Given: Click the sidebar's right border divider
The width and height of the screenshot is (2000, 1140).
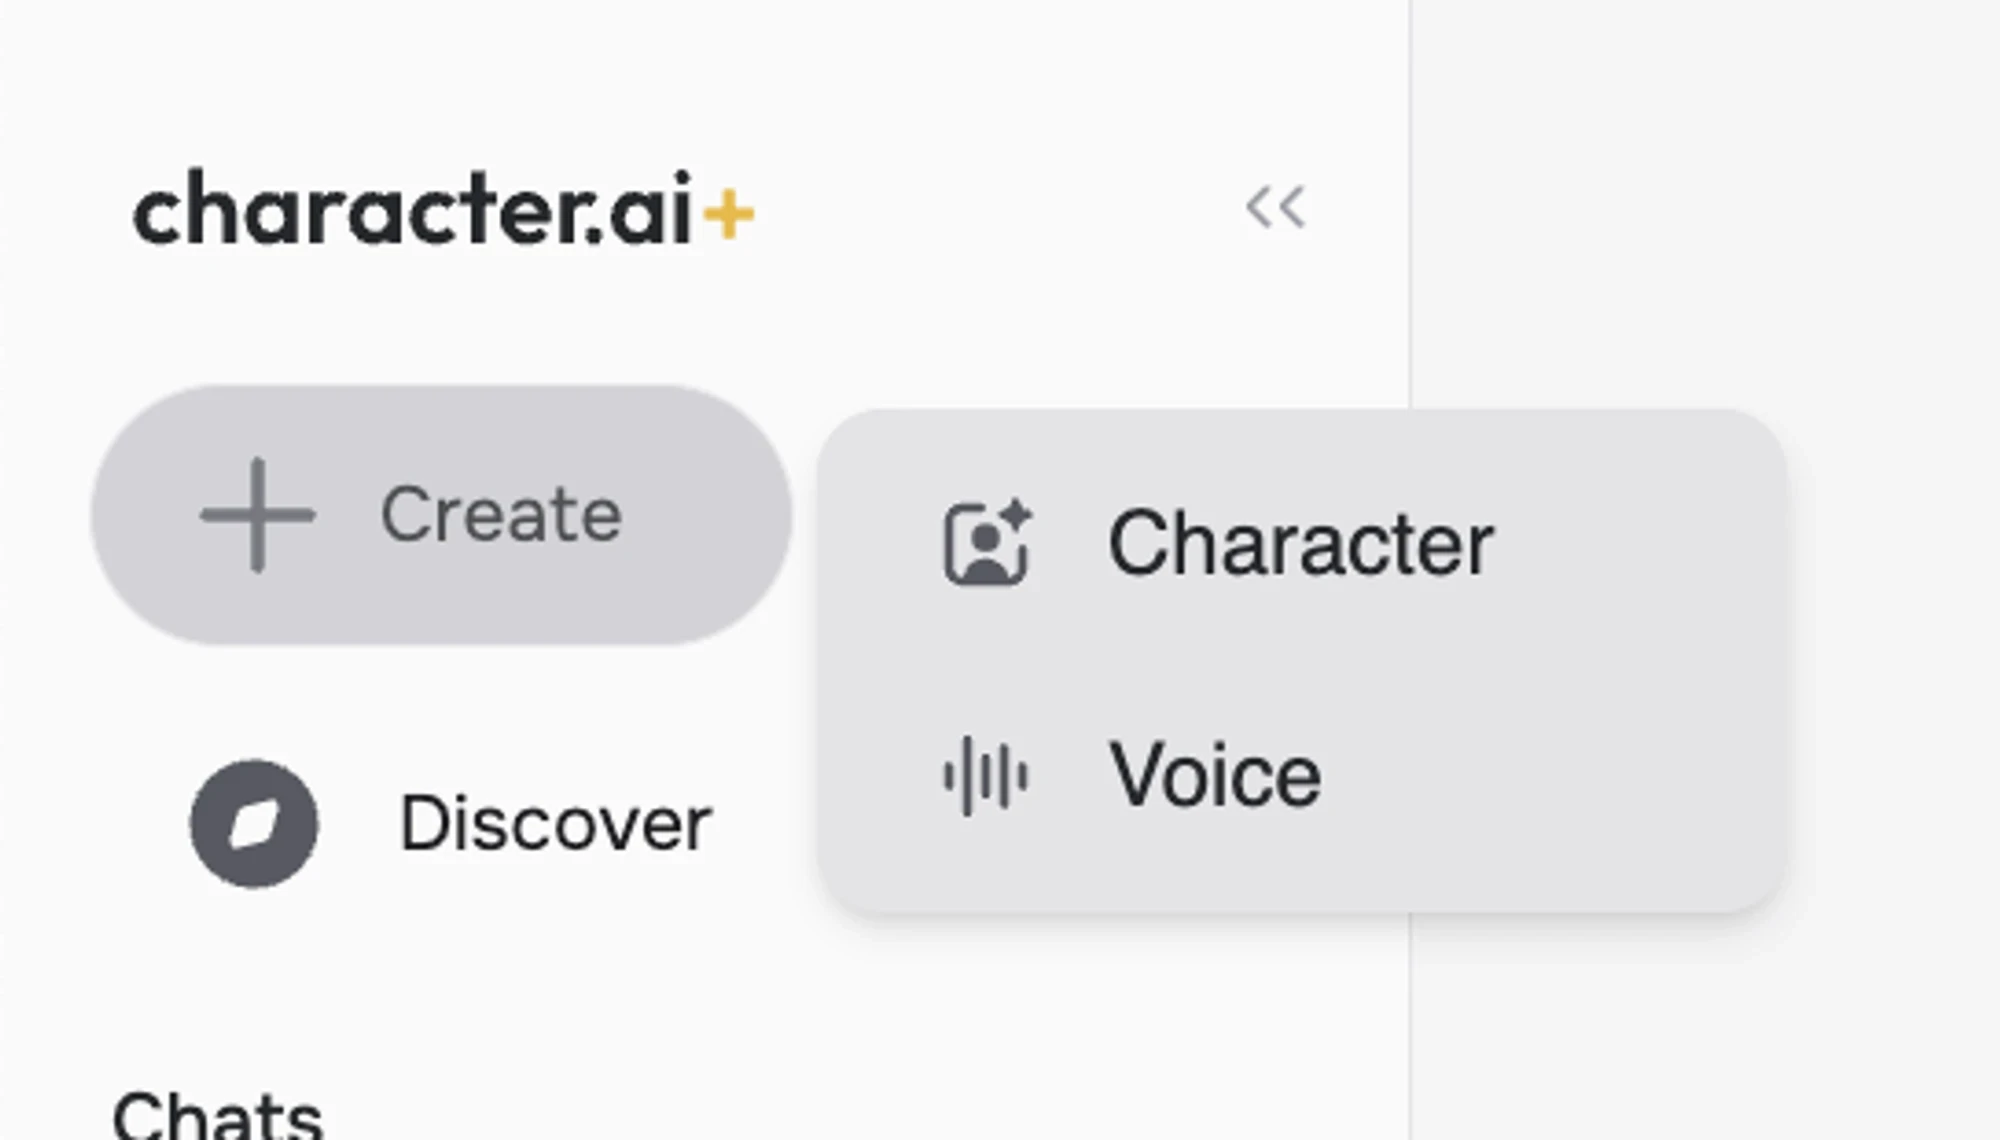Looking at the screenshot, I should pos(1410,200).
